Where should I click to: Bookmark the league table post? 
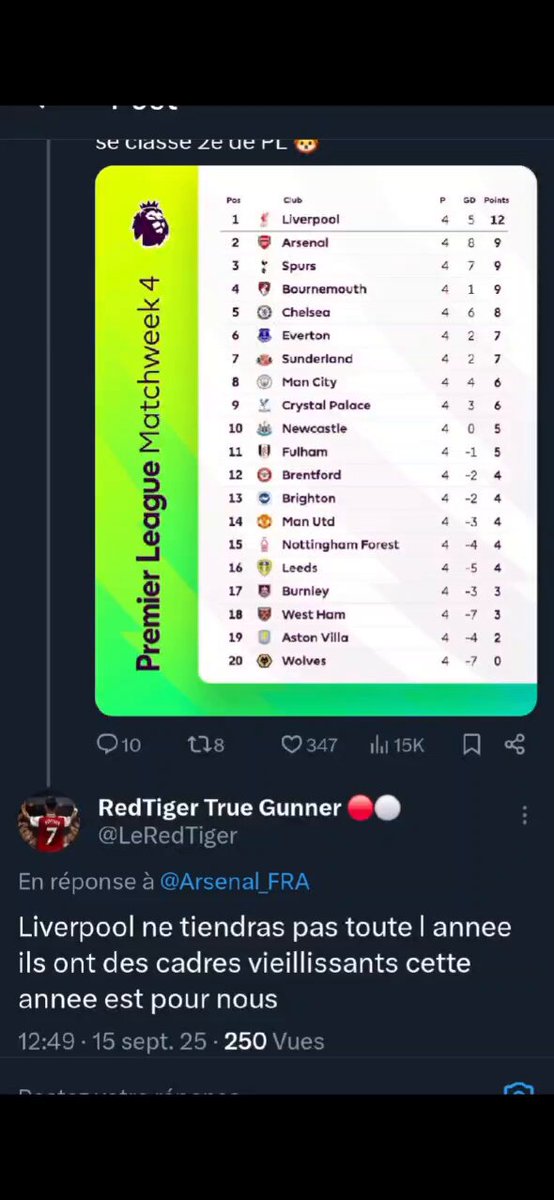[x=472, y=744]
